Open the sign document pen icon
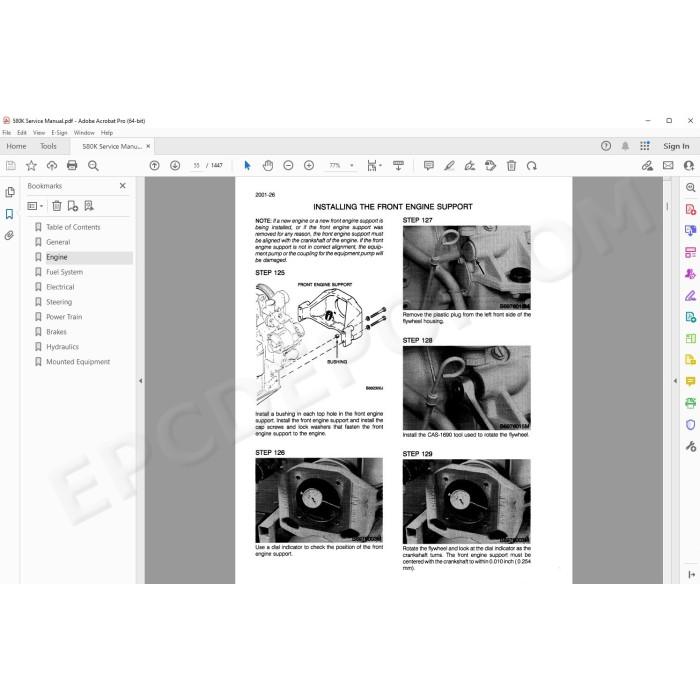The image size is (700, 700). click(x=470, y=166)
